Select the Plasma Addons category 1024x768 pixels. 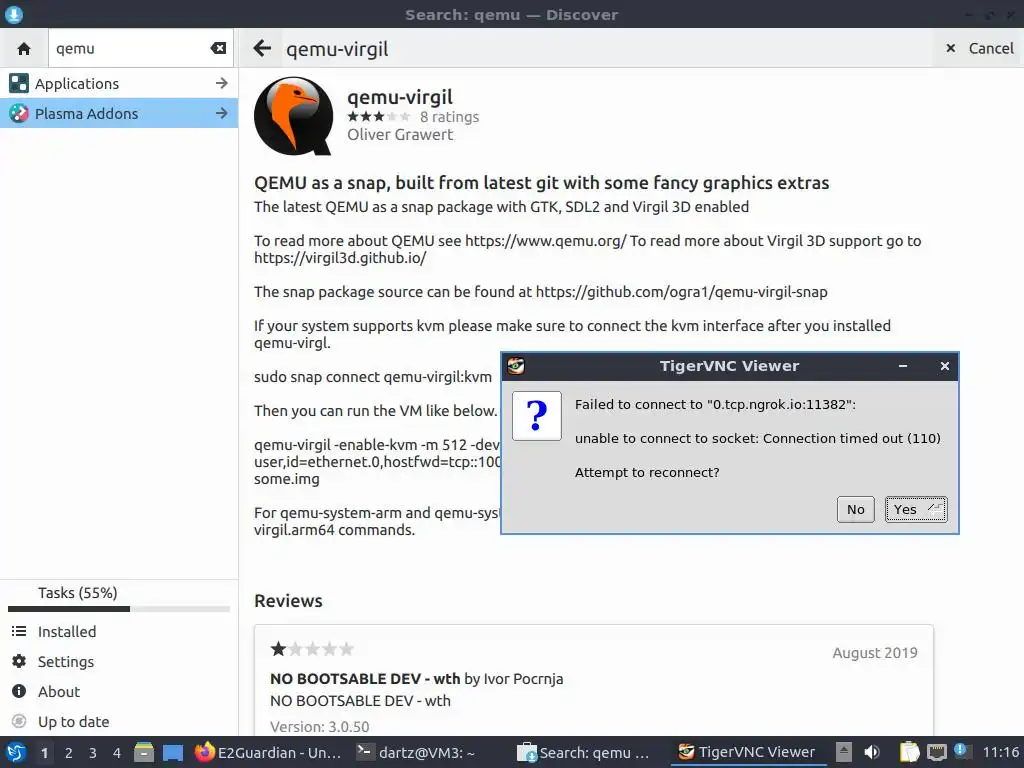(x=119, y=114)
